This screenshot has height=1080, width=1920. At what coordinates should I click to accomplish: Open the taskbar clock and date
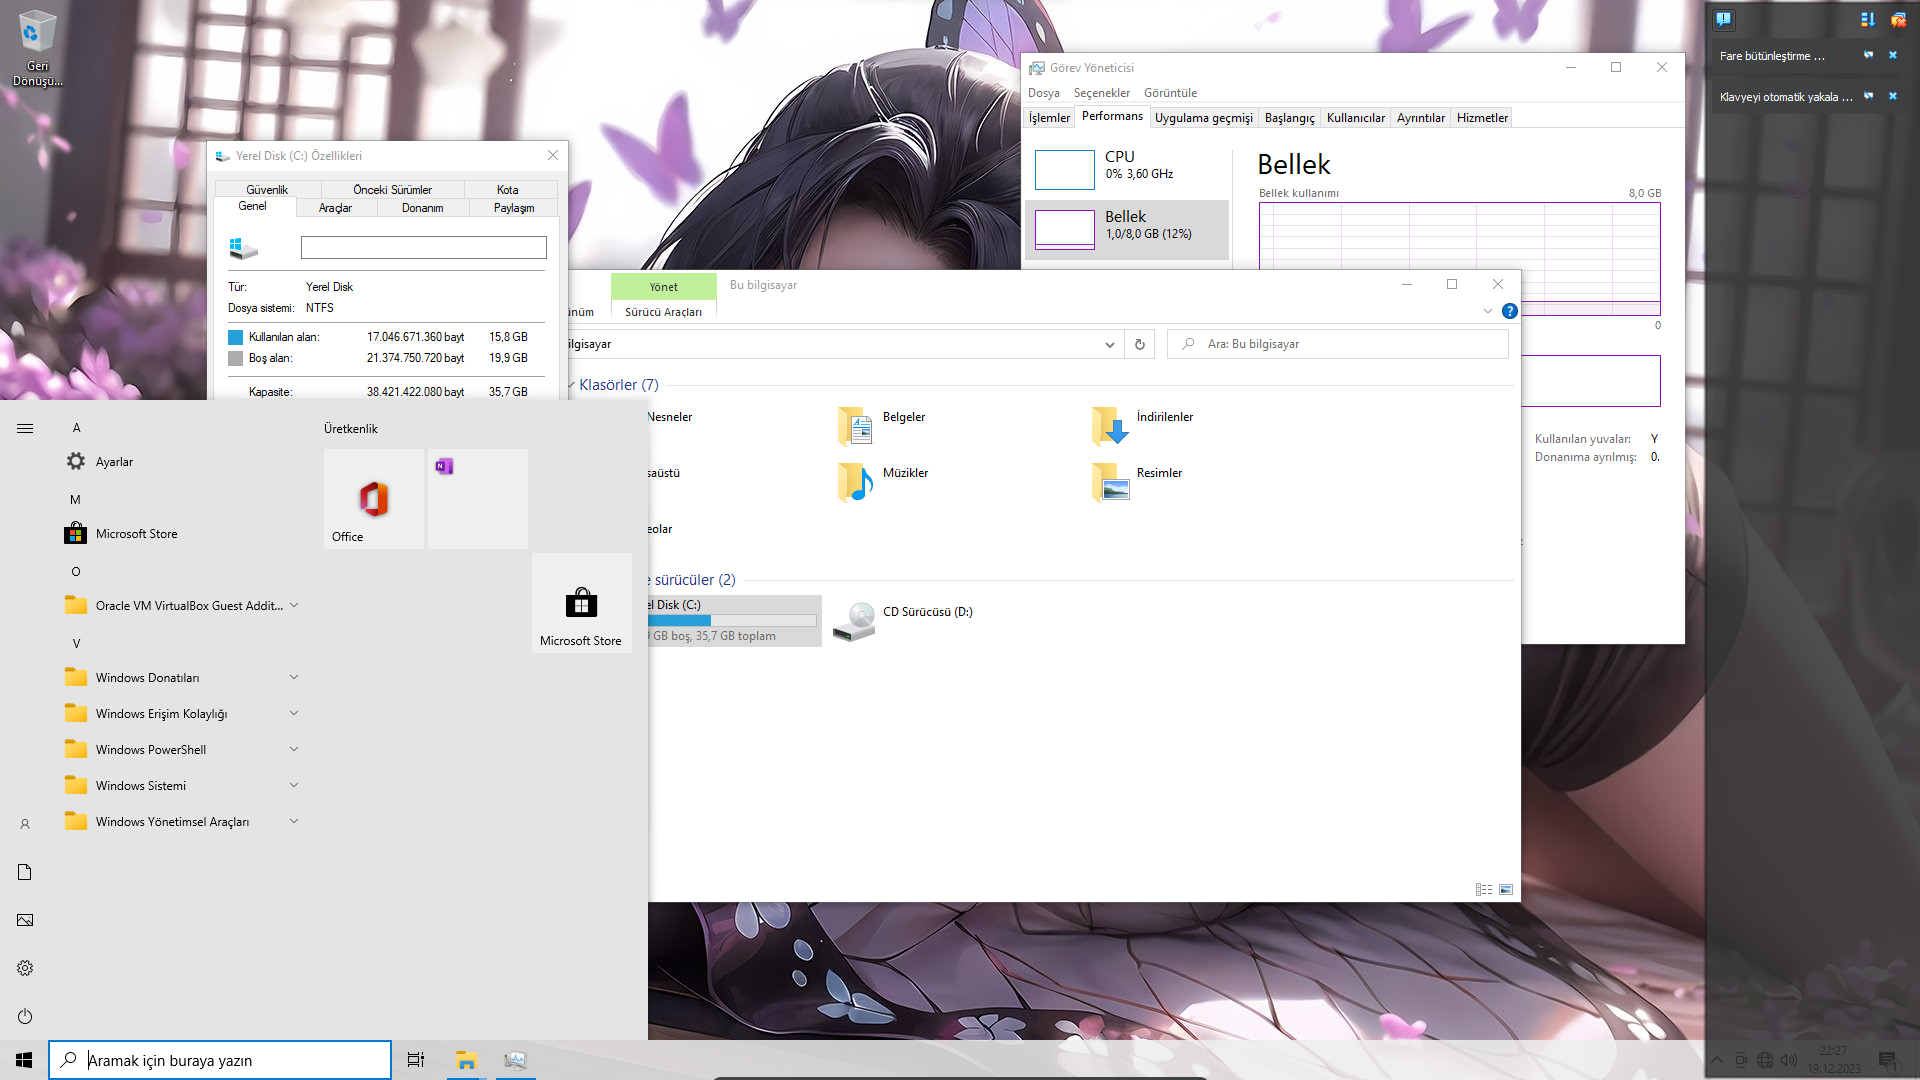(1833, 1060)
